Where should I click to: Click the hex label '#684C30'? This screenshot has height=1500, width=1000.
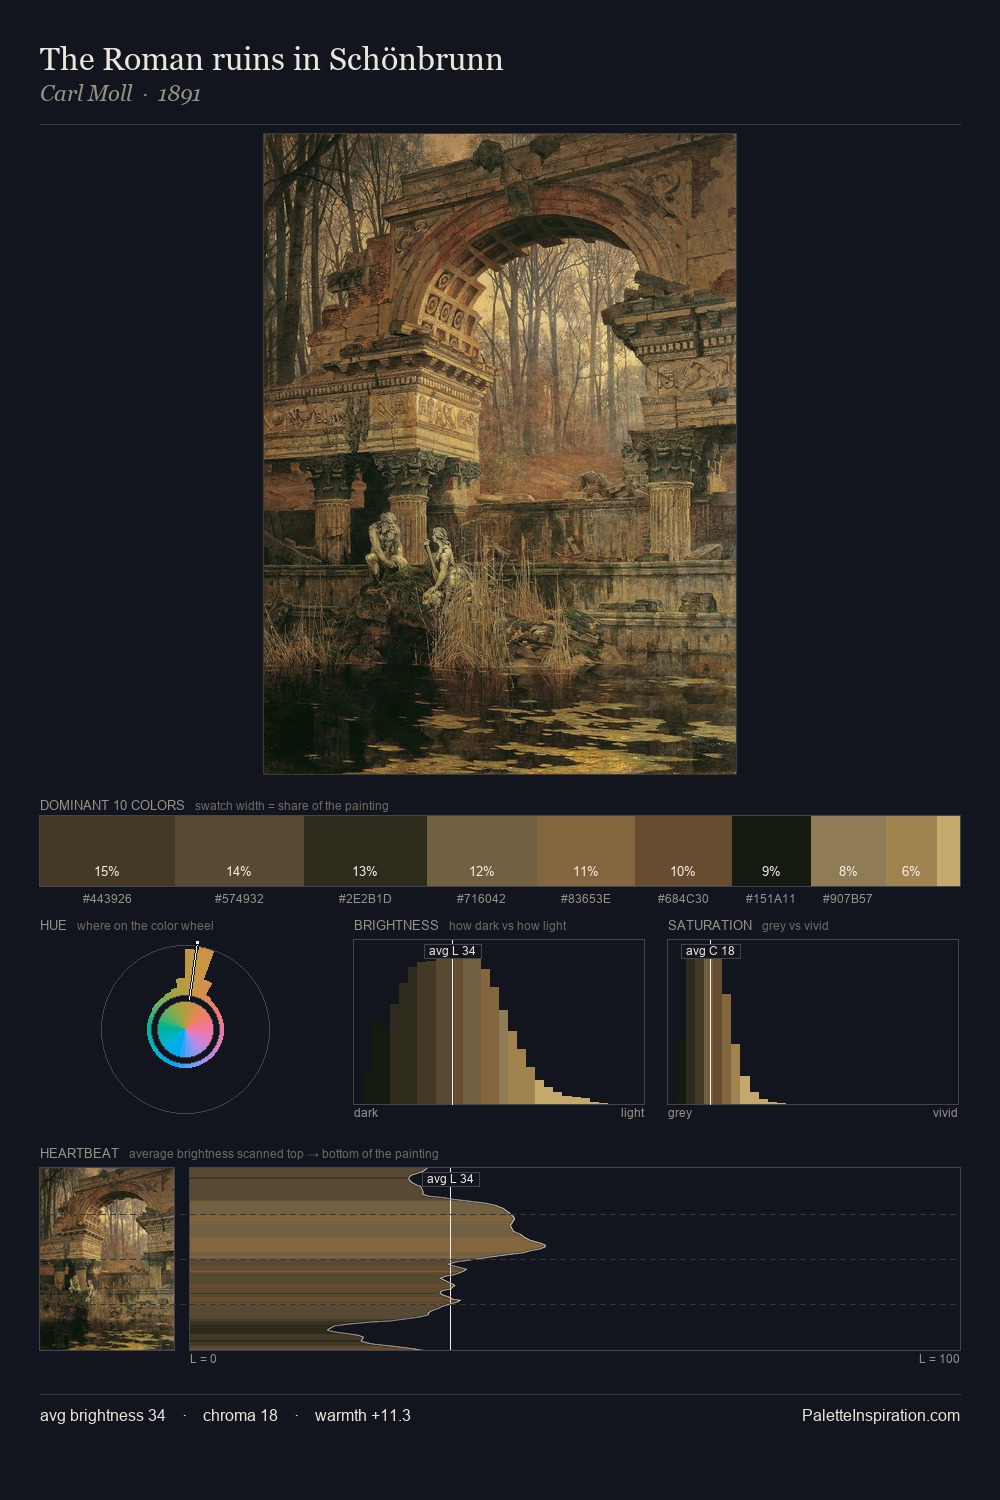point(683,898)
